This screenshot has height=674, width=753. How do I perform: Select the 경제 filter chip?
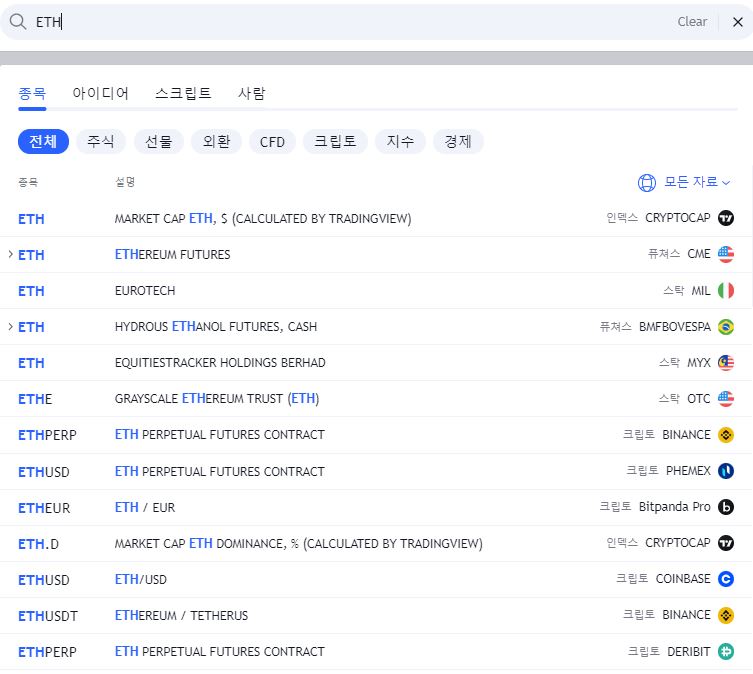[x=458, y=142]
